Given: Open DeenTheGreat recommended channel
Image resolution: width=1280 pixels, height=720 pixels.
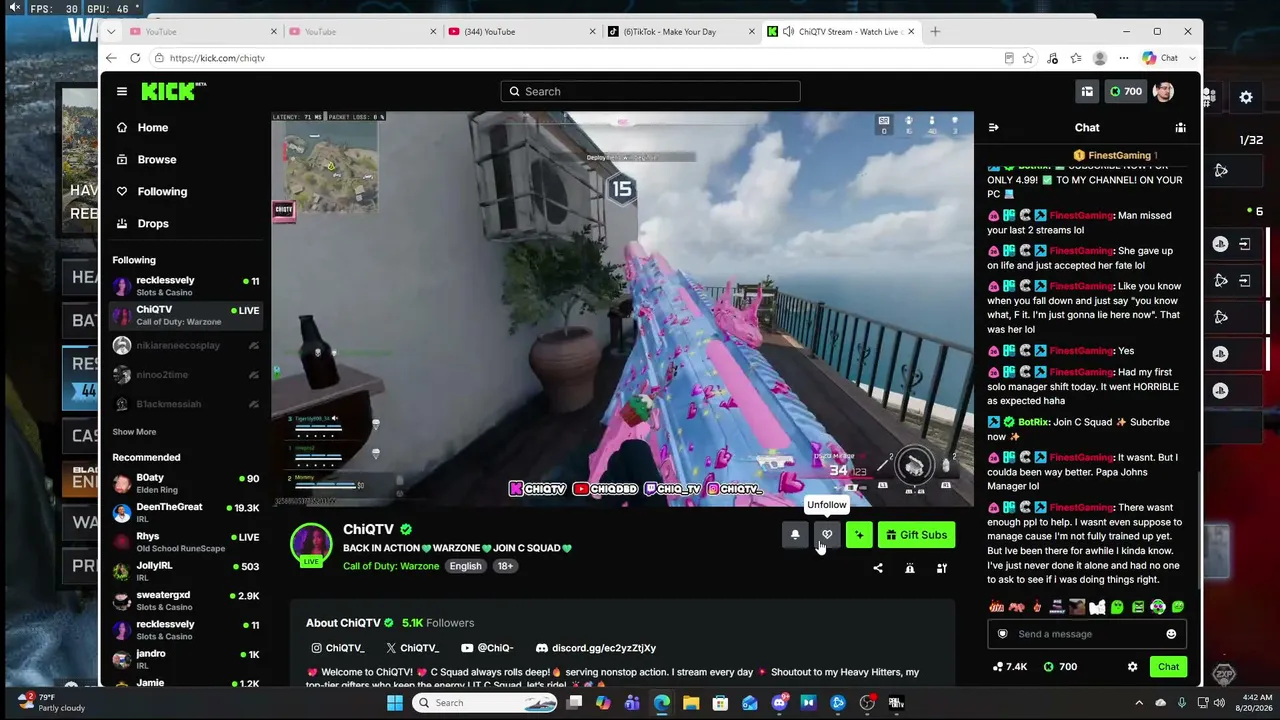Looking at the screenshot, I should [186, 513].
